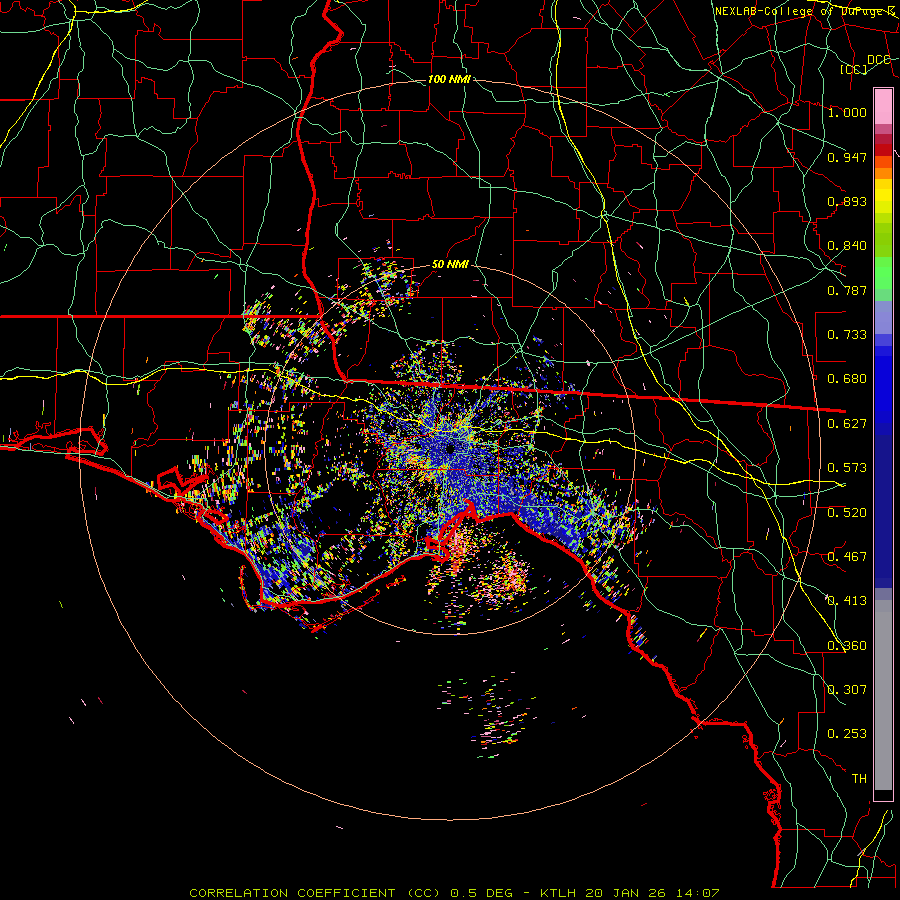
Task: Click the 100 NMI range ring label
Action: [449, 79]
